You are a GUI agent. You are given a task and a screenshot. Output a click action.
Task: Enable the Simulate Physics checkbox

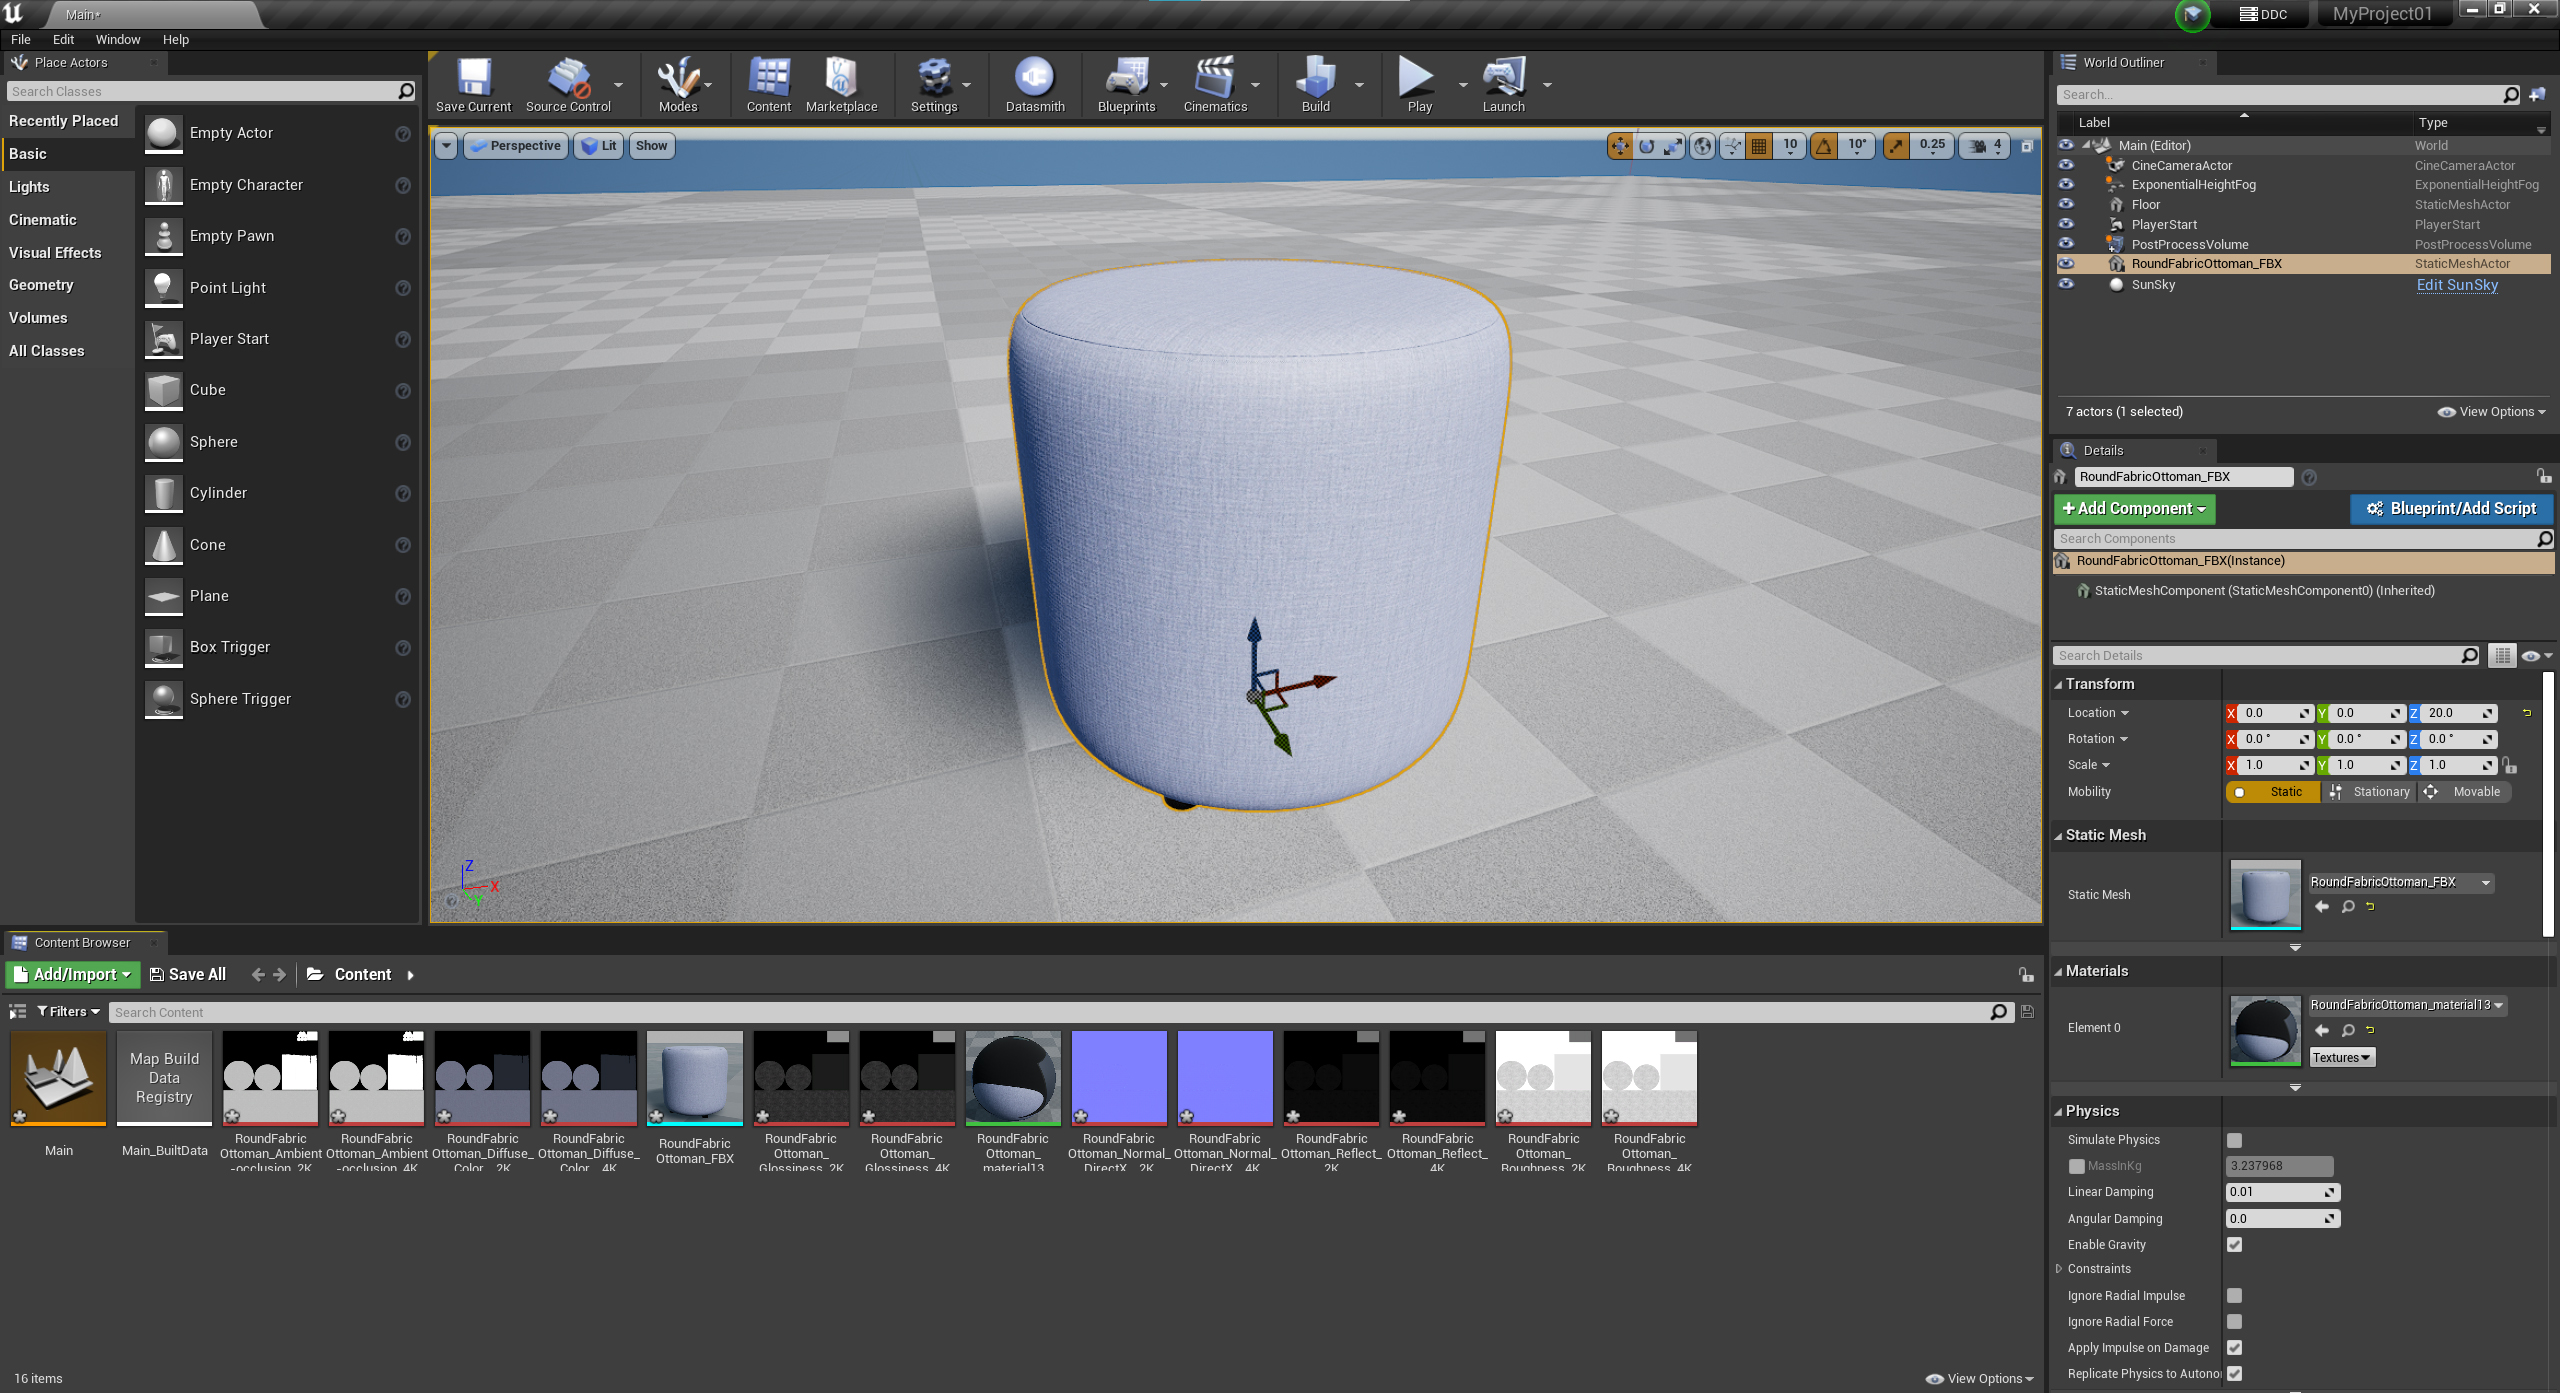tap(2234, 1140)
